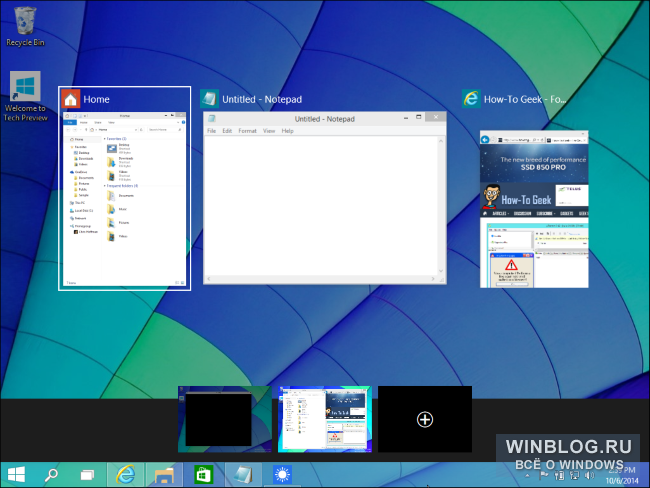Select the Home File Explorer window thumbnail

coord(124,199)
